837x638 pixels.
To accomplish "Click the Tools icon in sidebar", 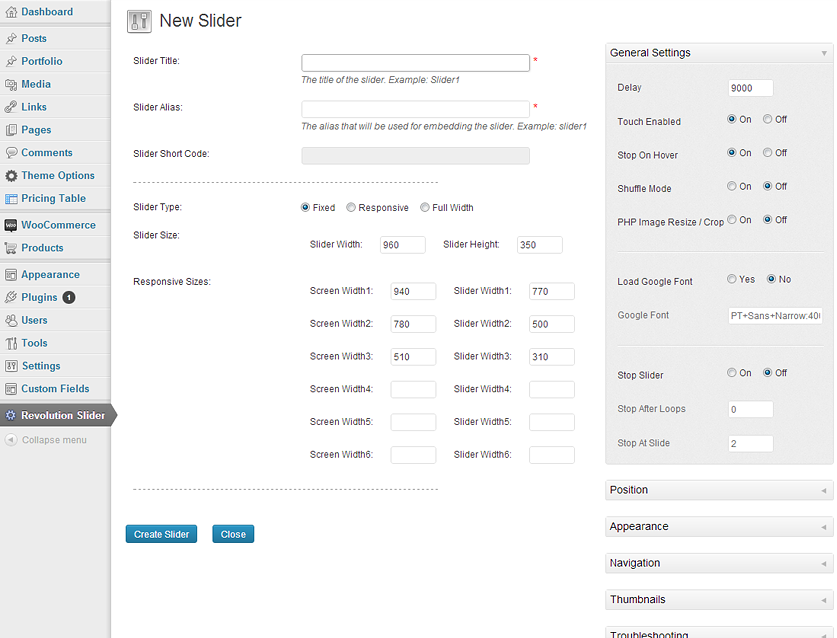I will pyautogui.click(x=11, y=343).
